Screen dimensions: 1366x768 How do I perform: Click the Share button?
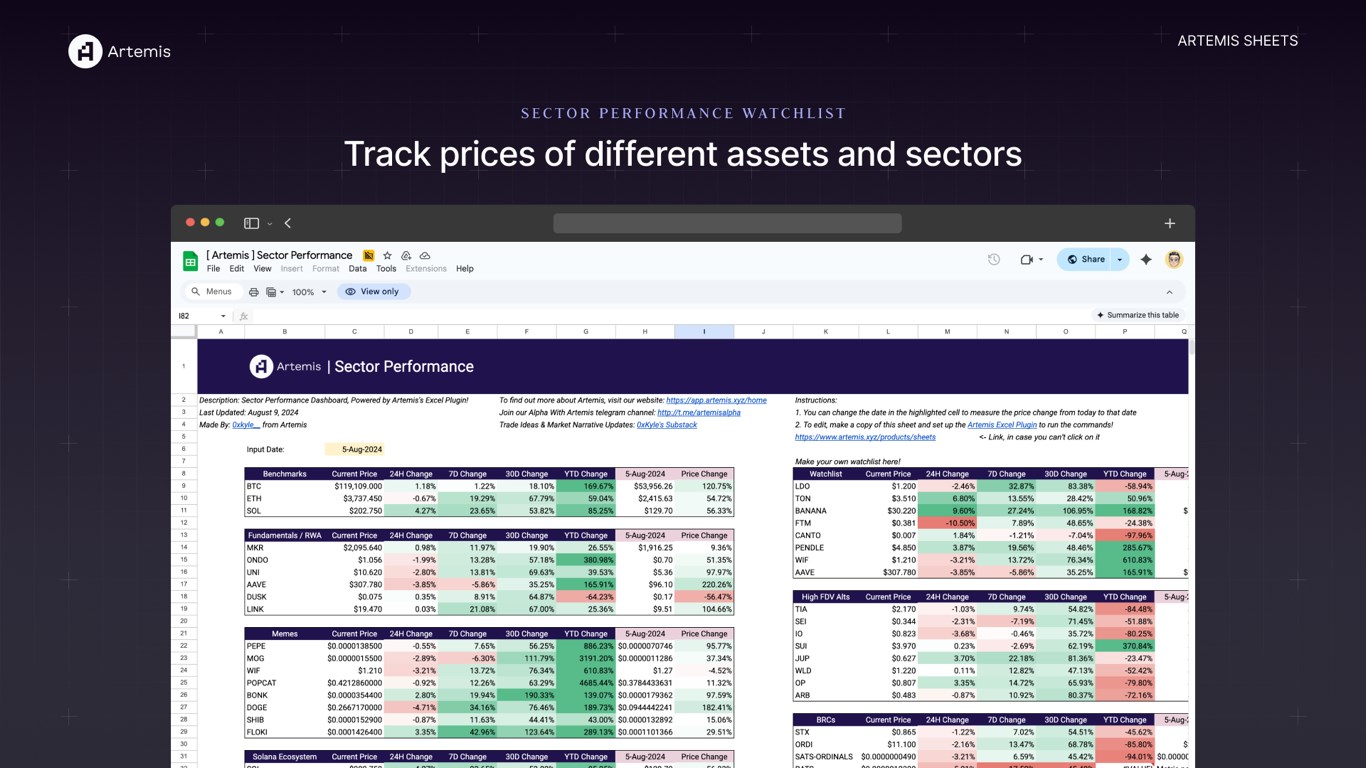pos(1085,259)
